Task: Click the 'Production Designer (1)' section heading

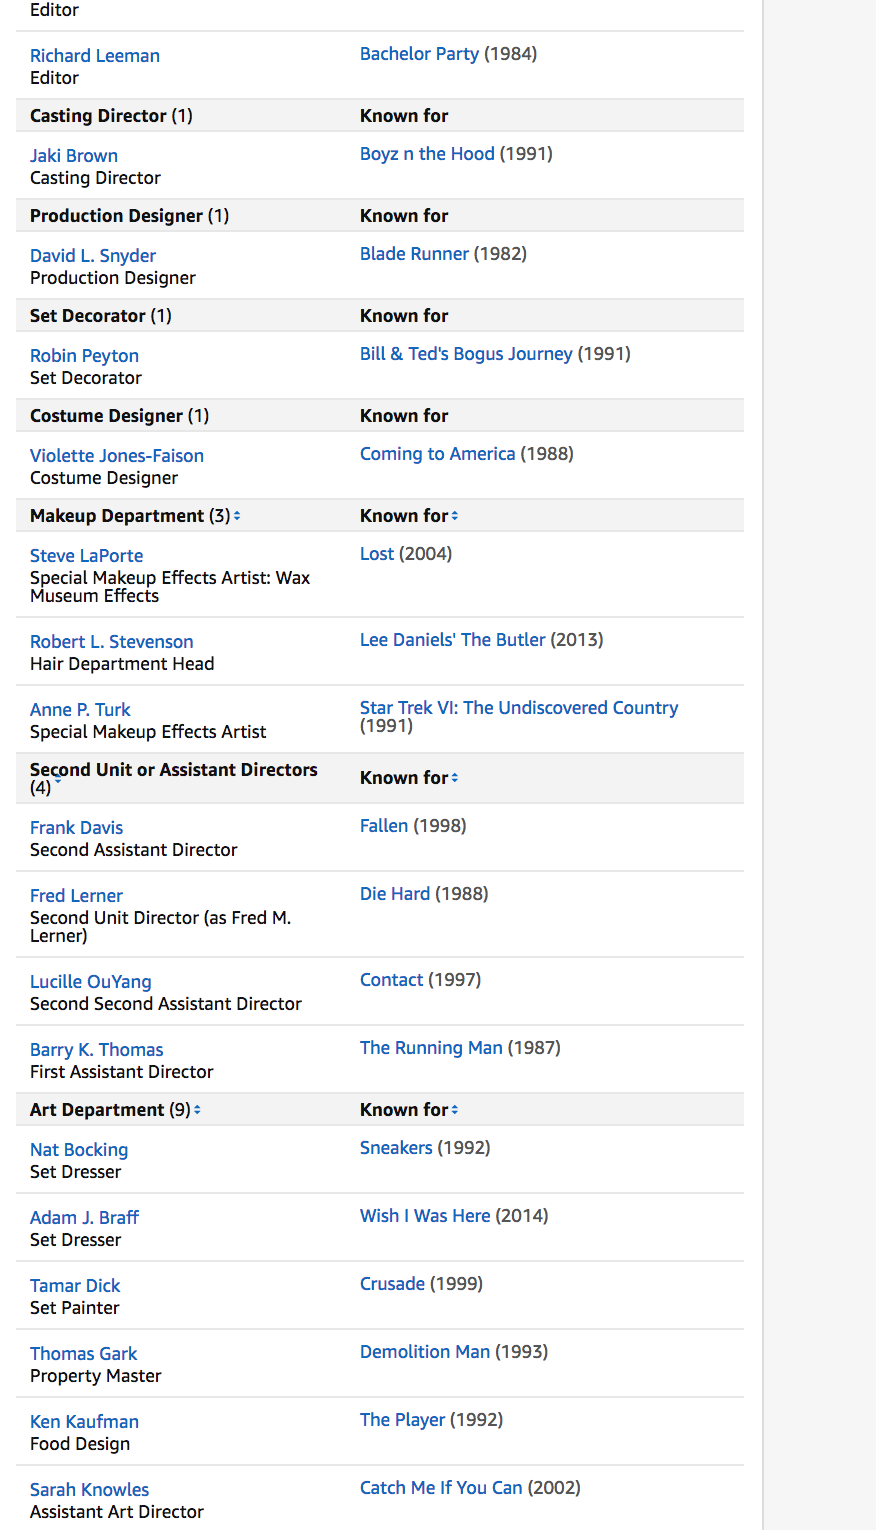Action: [x=129, y=216]
